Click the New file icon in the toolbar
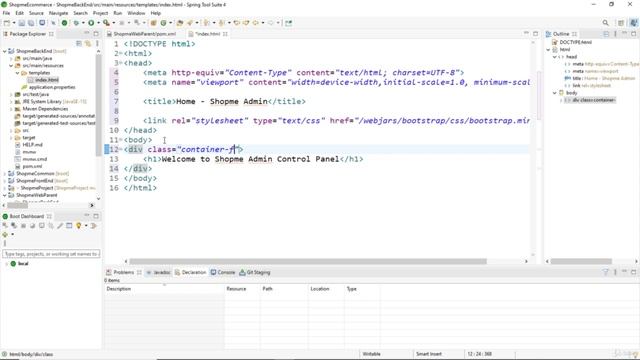The width and height of the screenshot is (640, 360). [x=7, y=23]
